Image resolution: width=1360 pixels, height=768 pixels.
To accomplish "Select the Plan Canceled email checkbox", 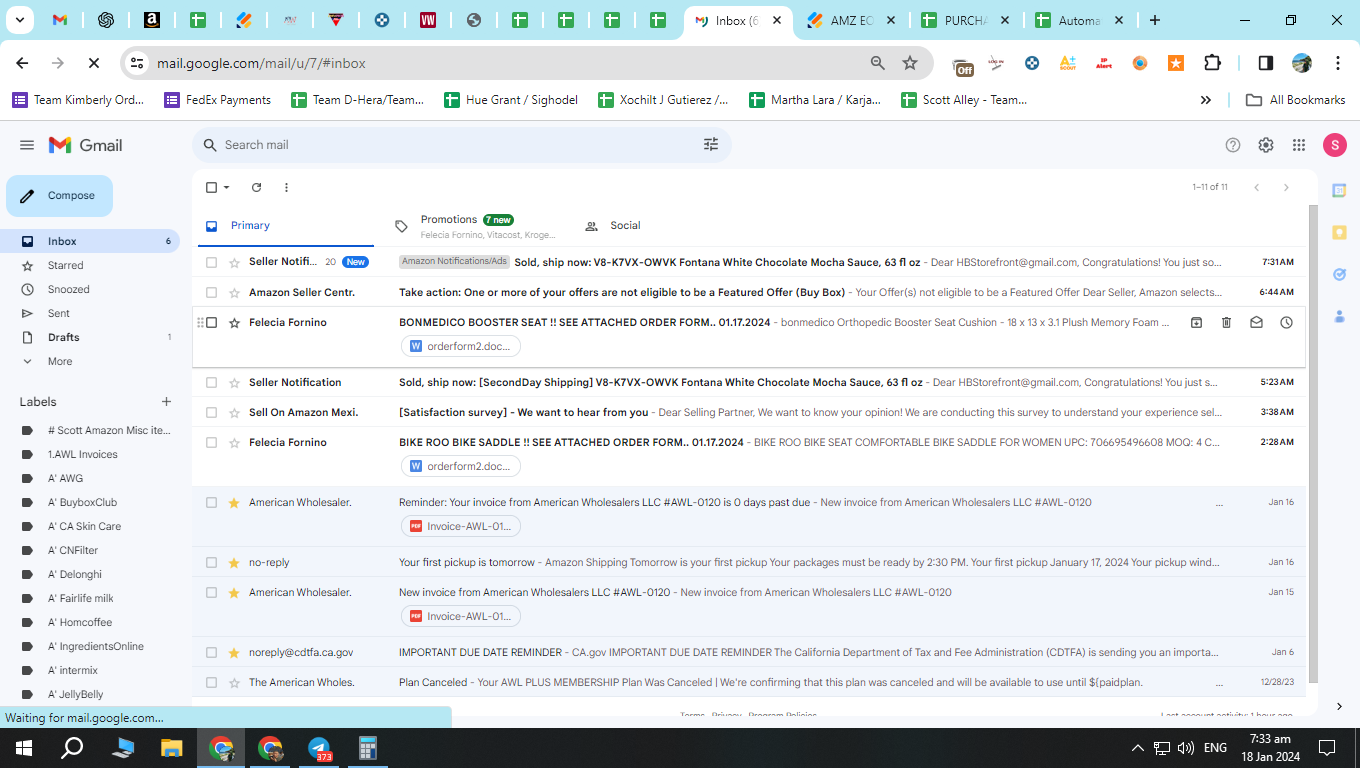I will pos(211,682).
